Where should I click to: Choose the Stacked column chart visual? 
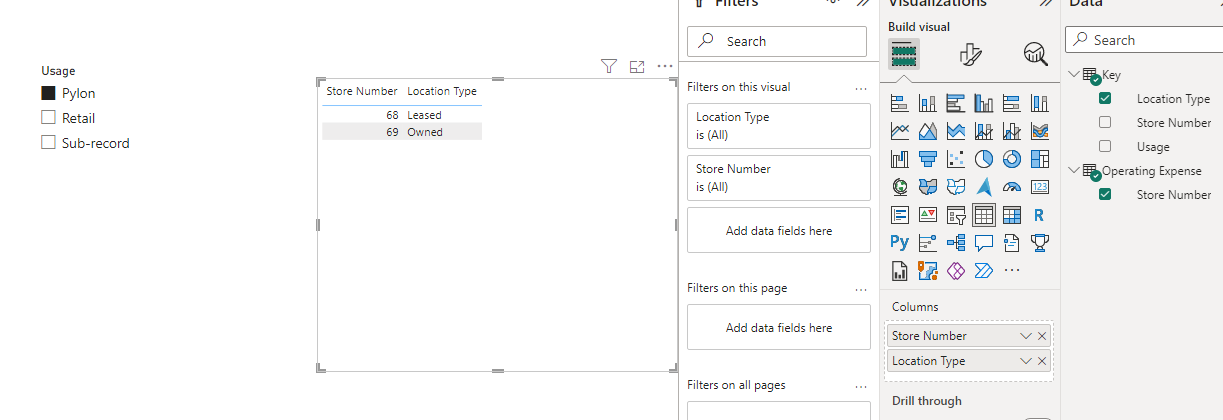927,103
